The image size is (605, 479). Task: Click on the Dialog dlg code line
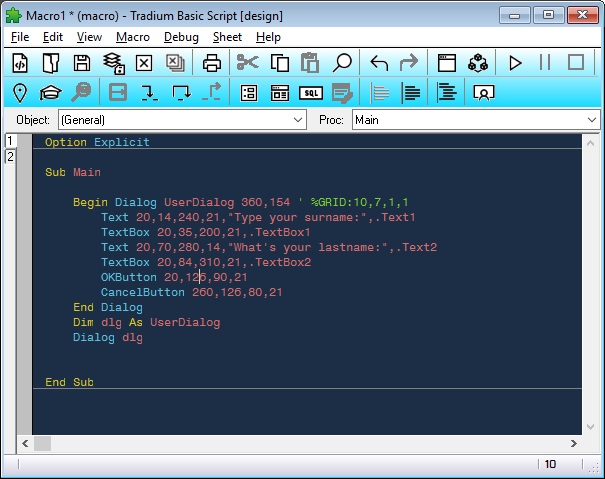[x=107, y=338]
